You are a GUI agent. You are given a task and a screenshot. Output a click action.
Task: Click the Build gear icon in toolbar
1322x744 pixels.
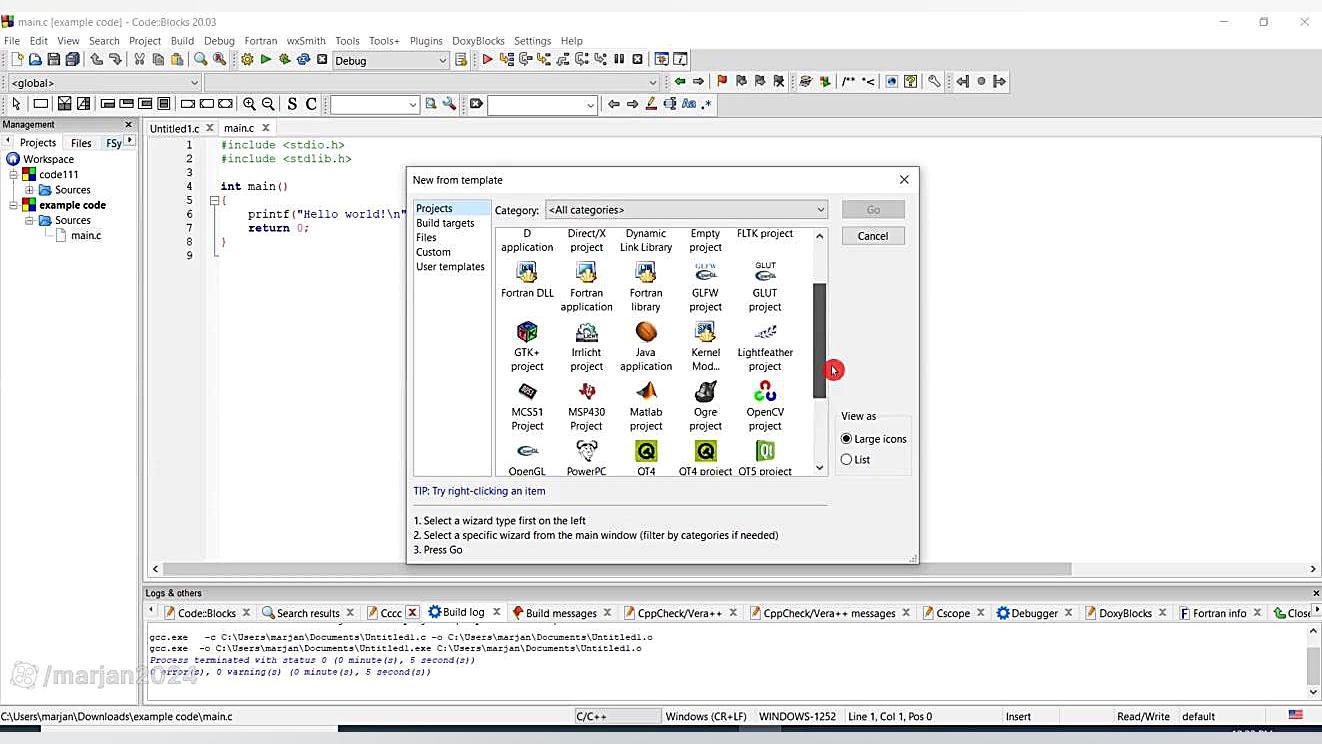coord(247,60)
